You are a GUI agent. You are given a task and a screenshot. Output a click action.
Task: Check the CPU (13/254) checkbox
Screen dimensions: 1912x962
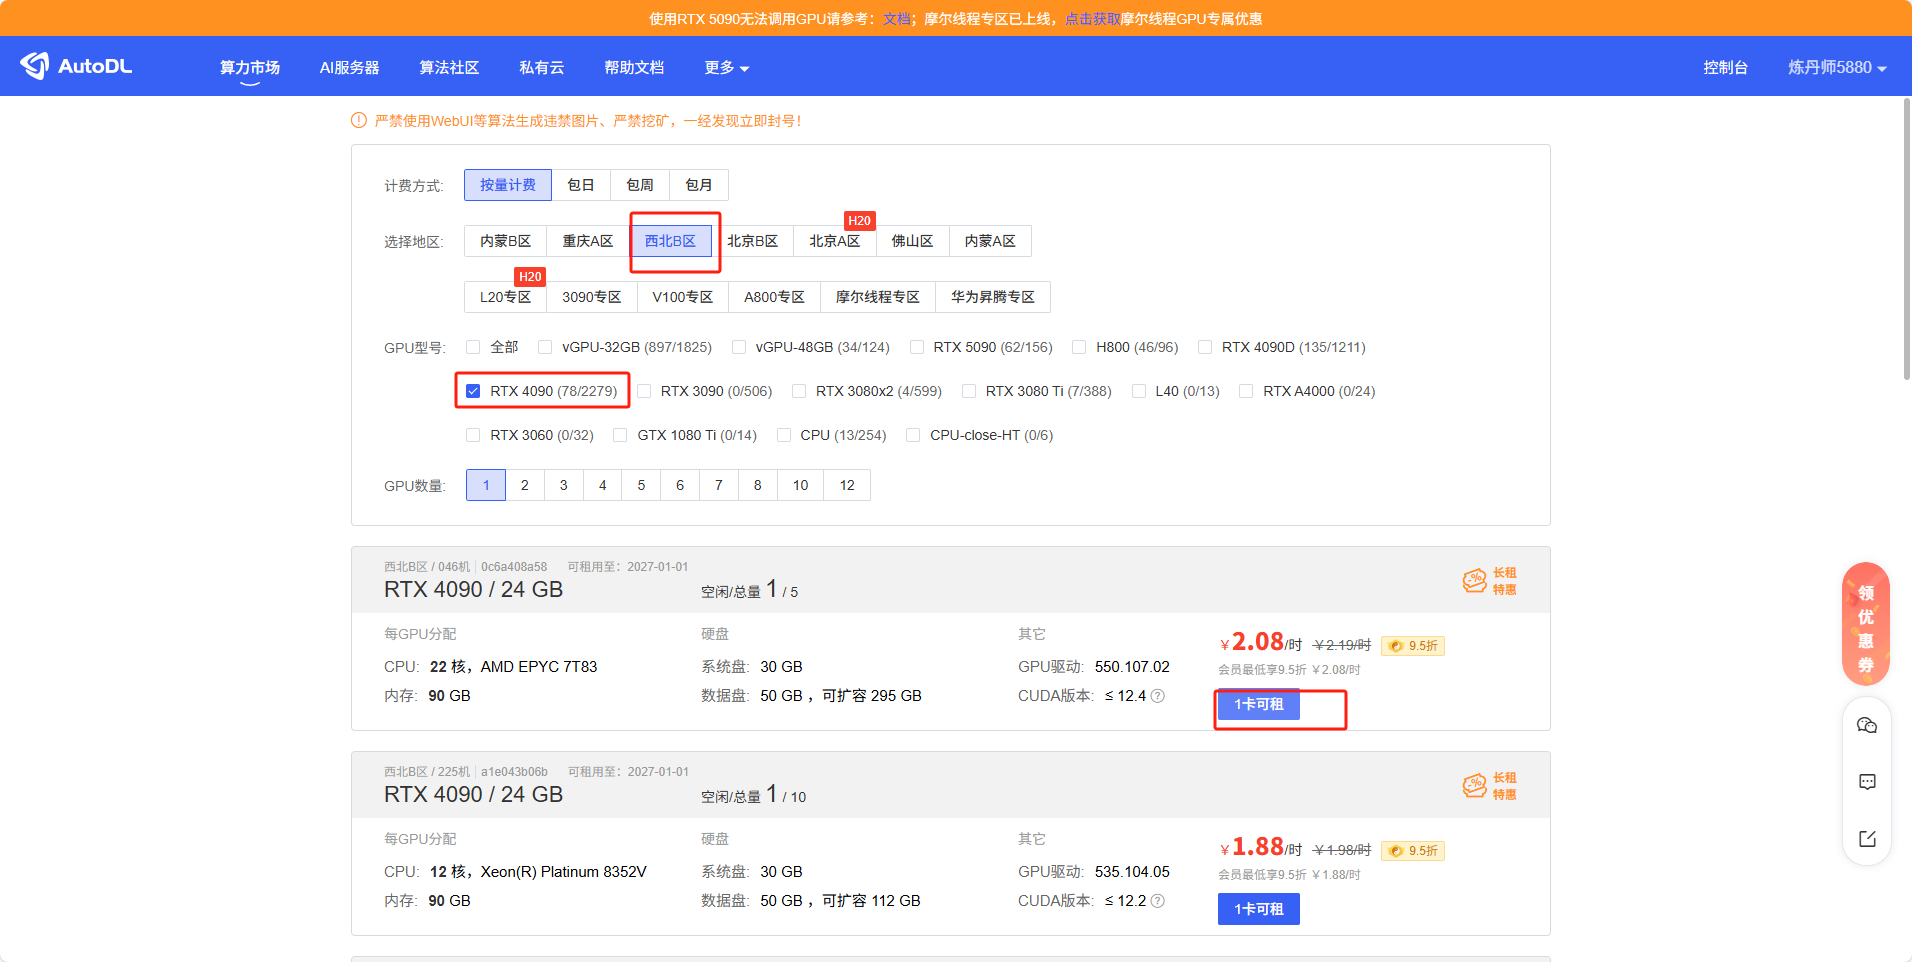784,435
